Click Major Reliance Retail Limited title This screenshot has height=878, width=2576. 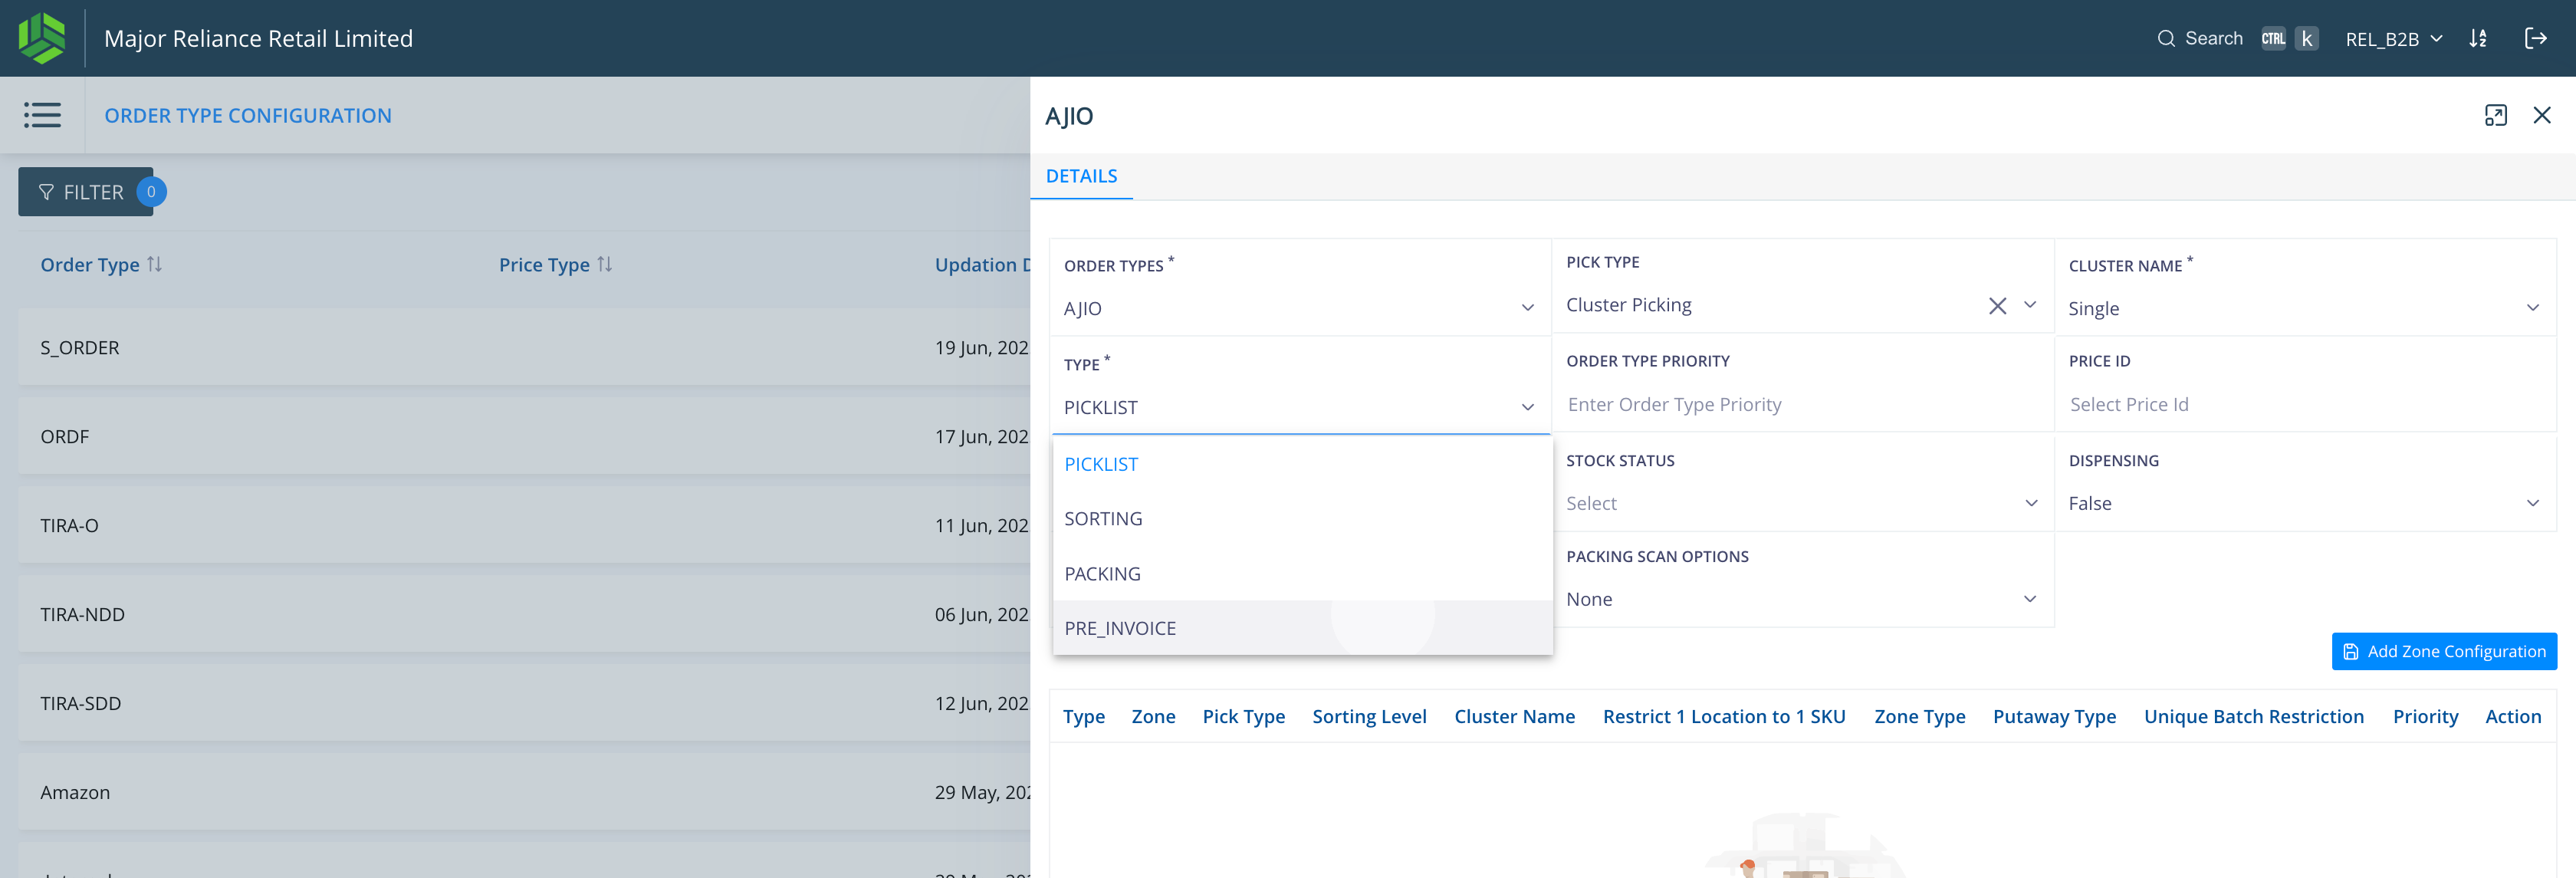(258, 39)
